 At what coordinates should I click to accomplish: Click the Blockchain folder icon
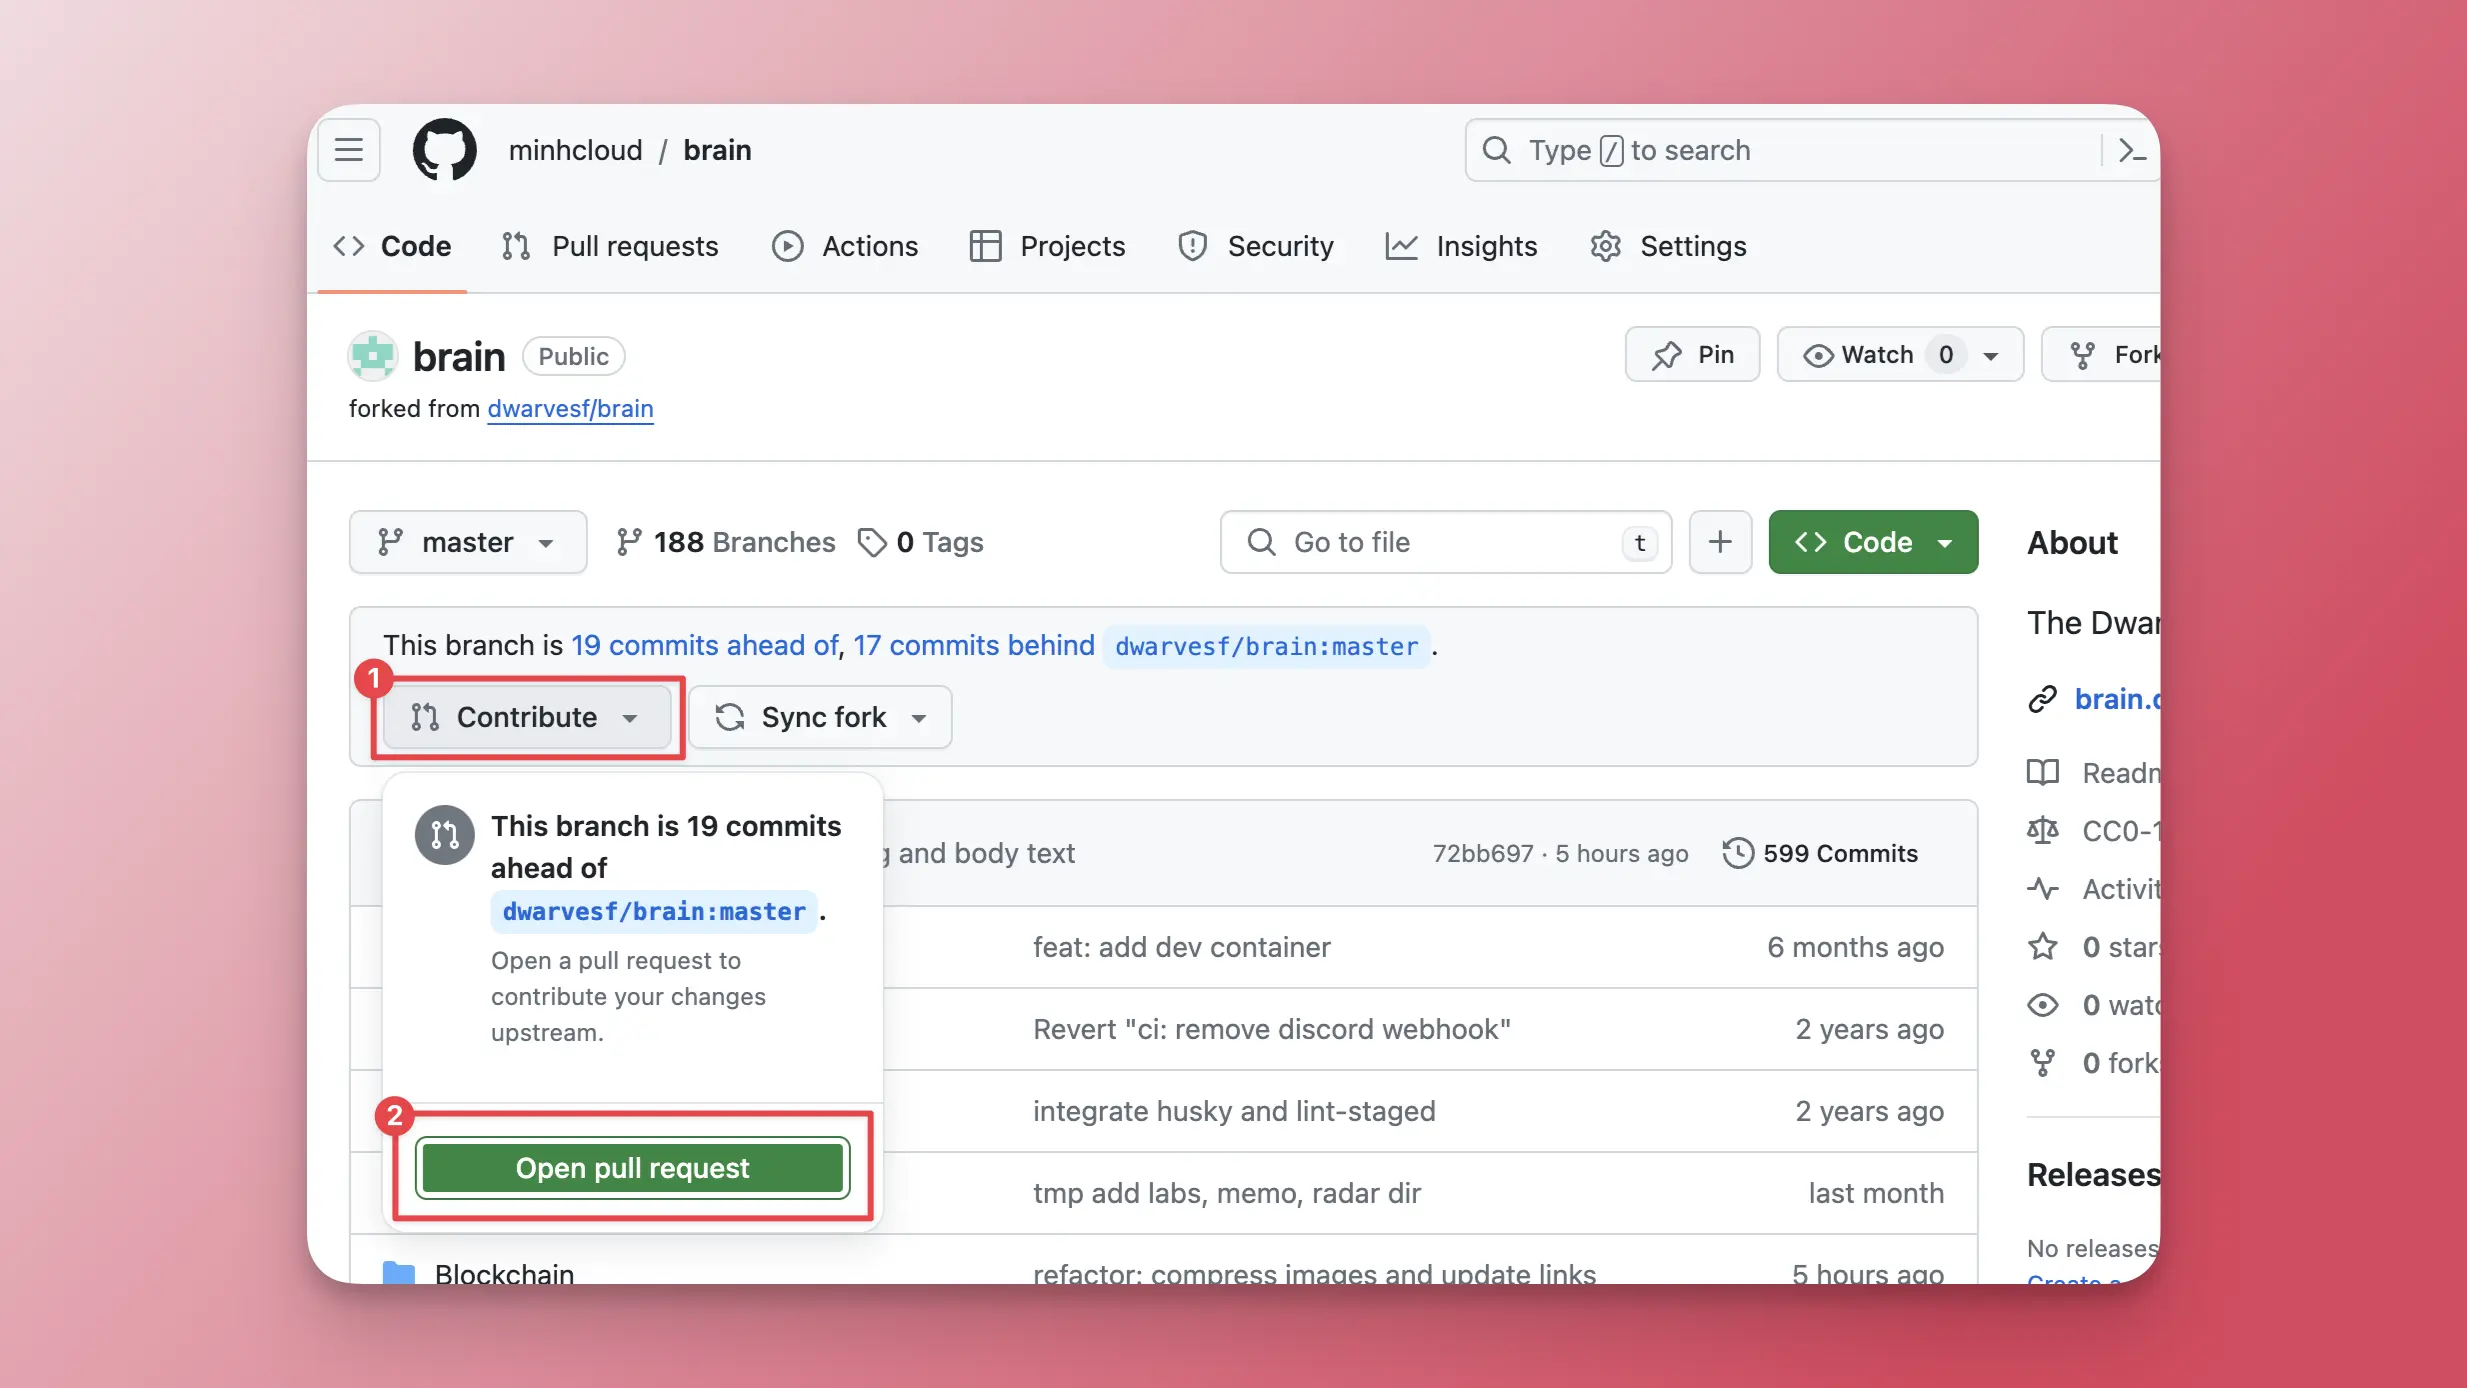399,1273
